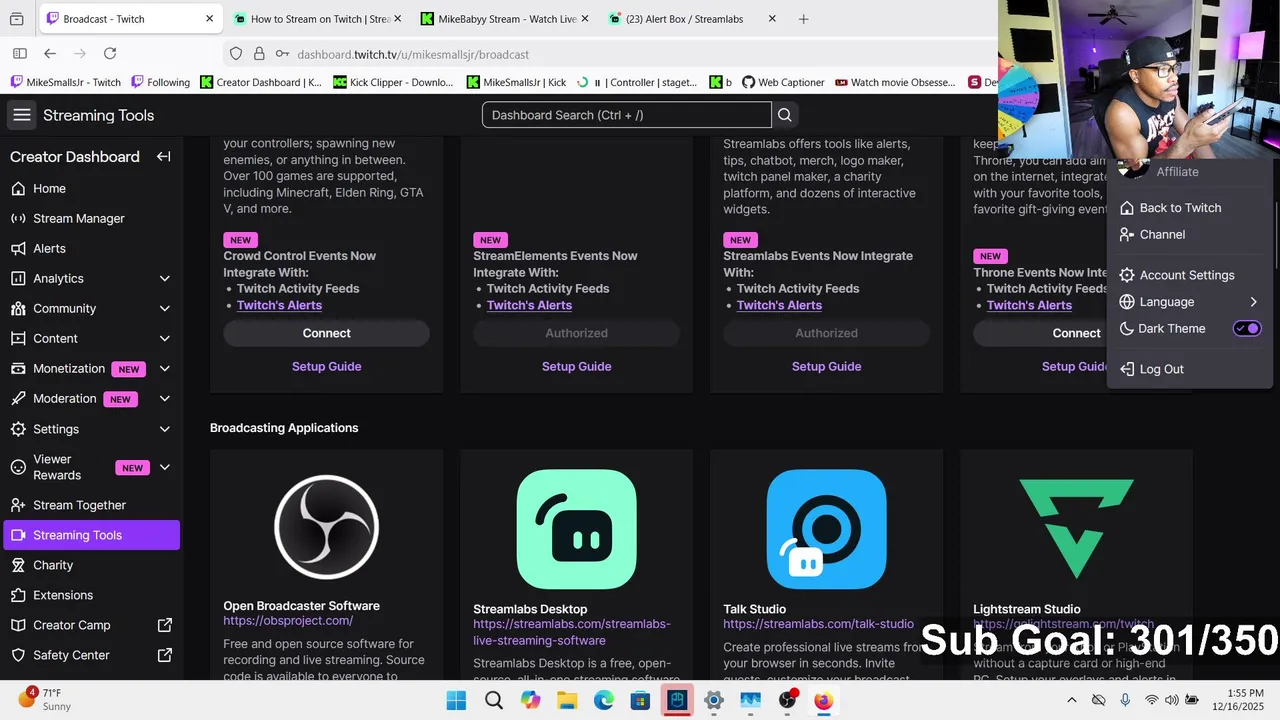Switch to MikeBabyy Stream Kick tab
1280x720 pixels.
click(505, 19)
